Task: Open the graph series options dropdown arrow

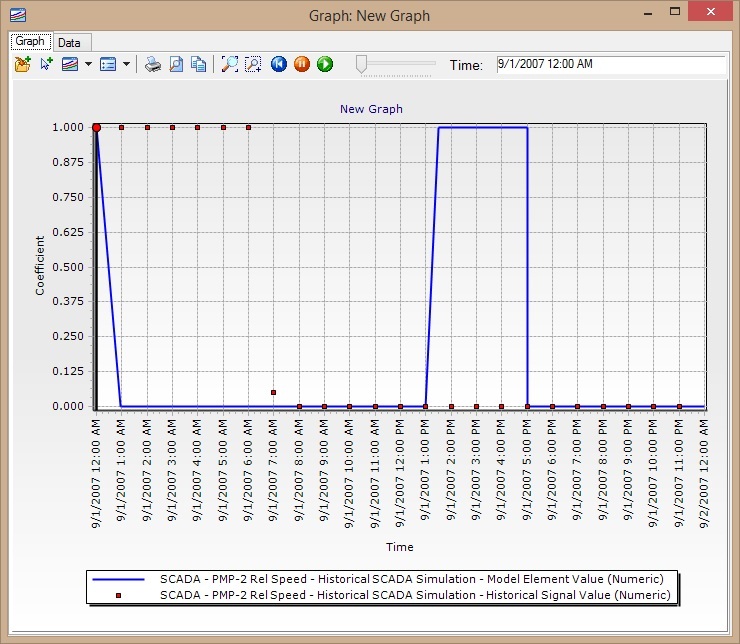Action: click(88, 65)
